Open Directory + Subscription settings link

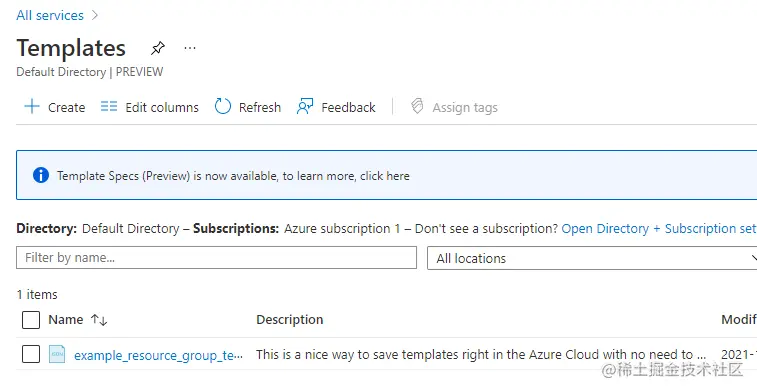[x=659, y=228]
